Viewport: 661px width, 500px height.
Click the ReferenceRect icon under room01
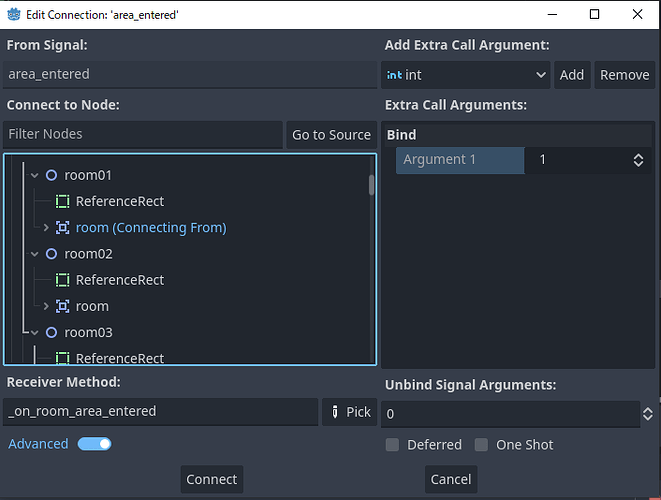coord(62,202)
